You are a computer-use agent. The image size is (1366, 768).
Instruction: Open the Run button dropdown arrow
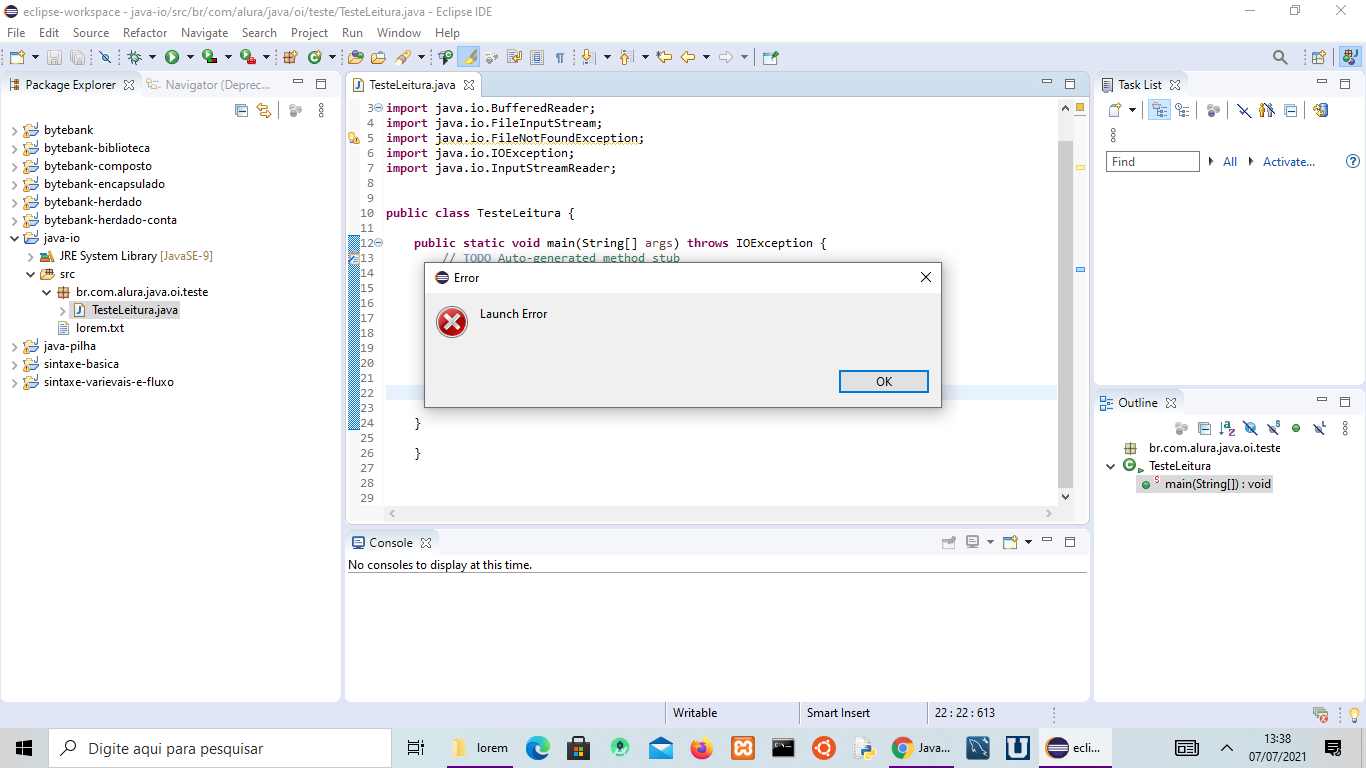189,58
